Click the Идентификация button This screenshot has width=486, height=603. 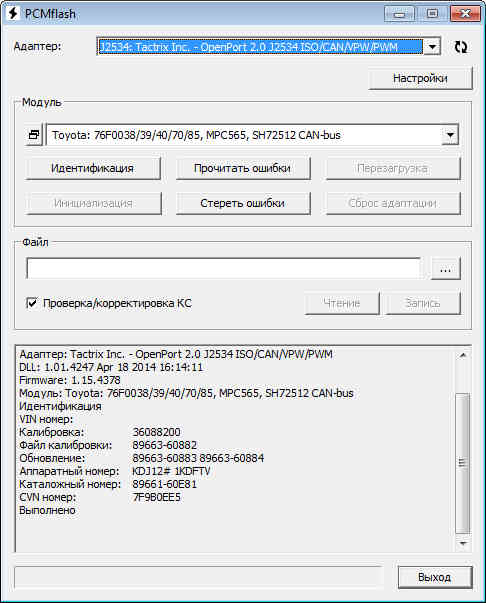point(93,168)
